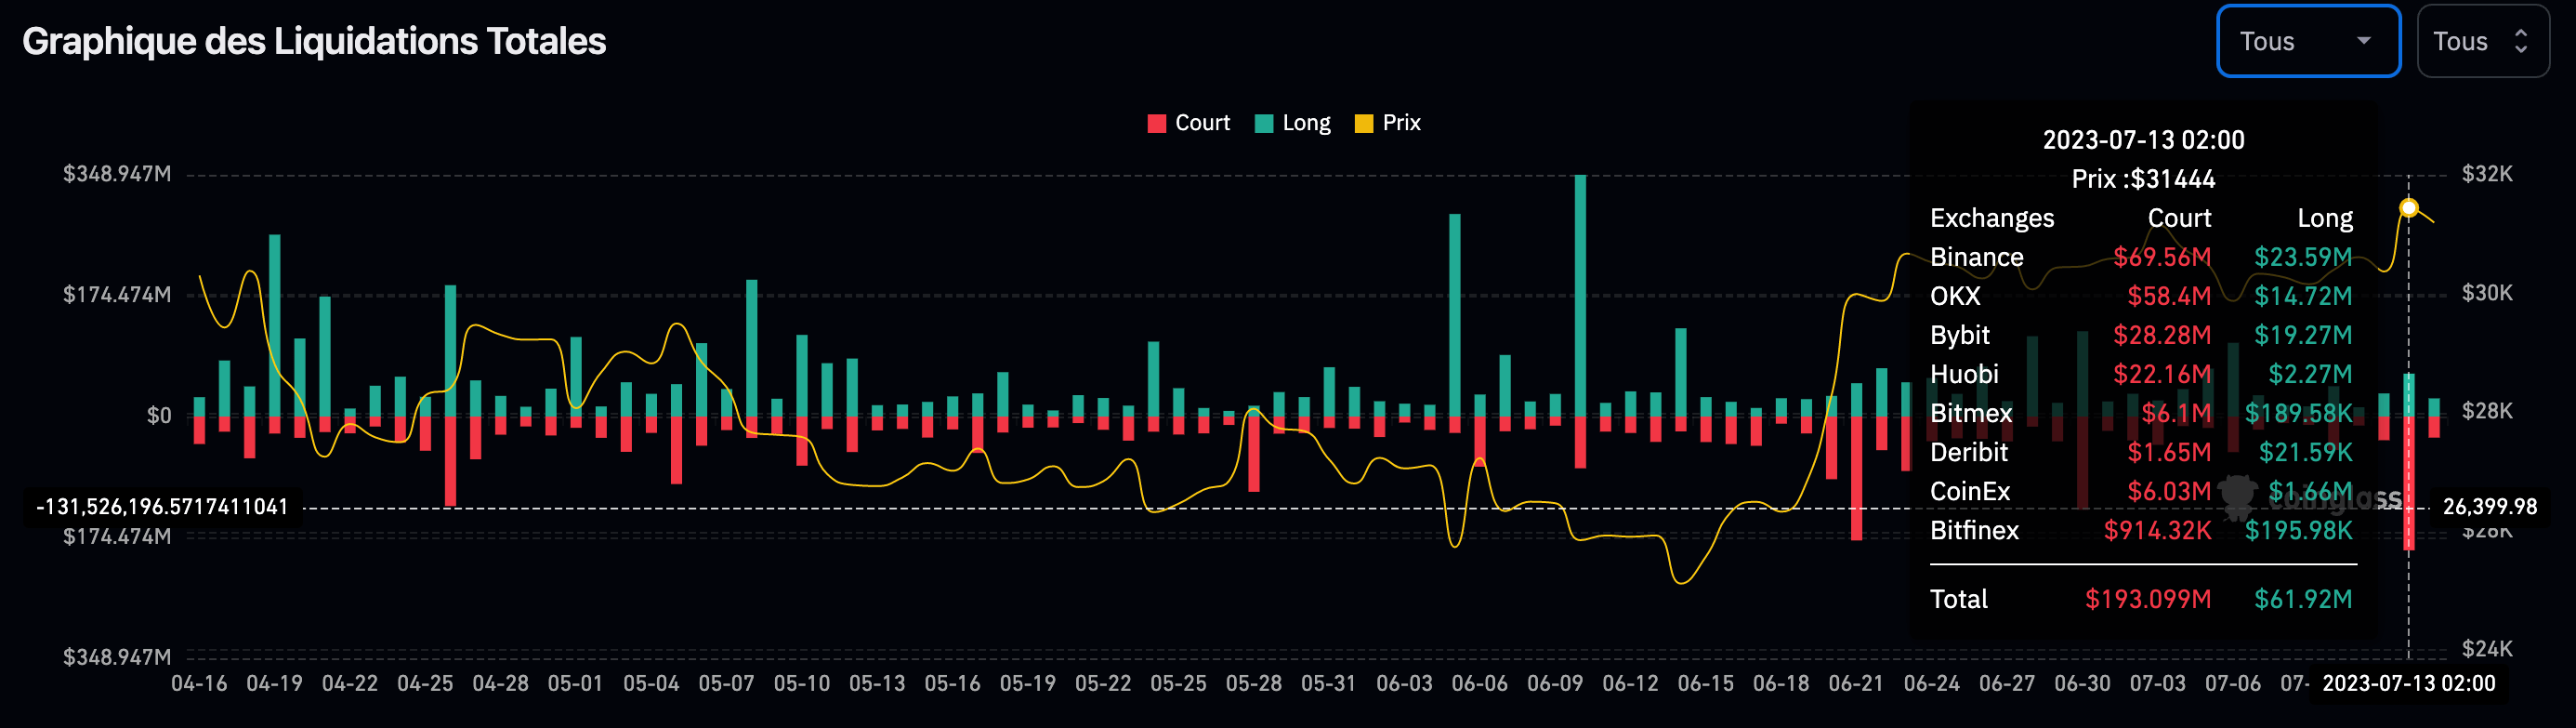Click the green Long legend square
The width and height of the screenshot is (2576, 728).
point(1263,124)
